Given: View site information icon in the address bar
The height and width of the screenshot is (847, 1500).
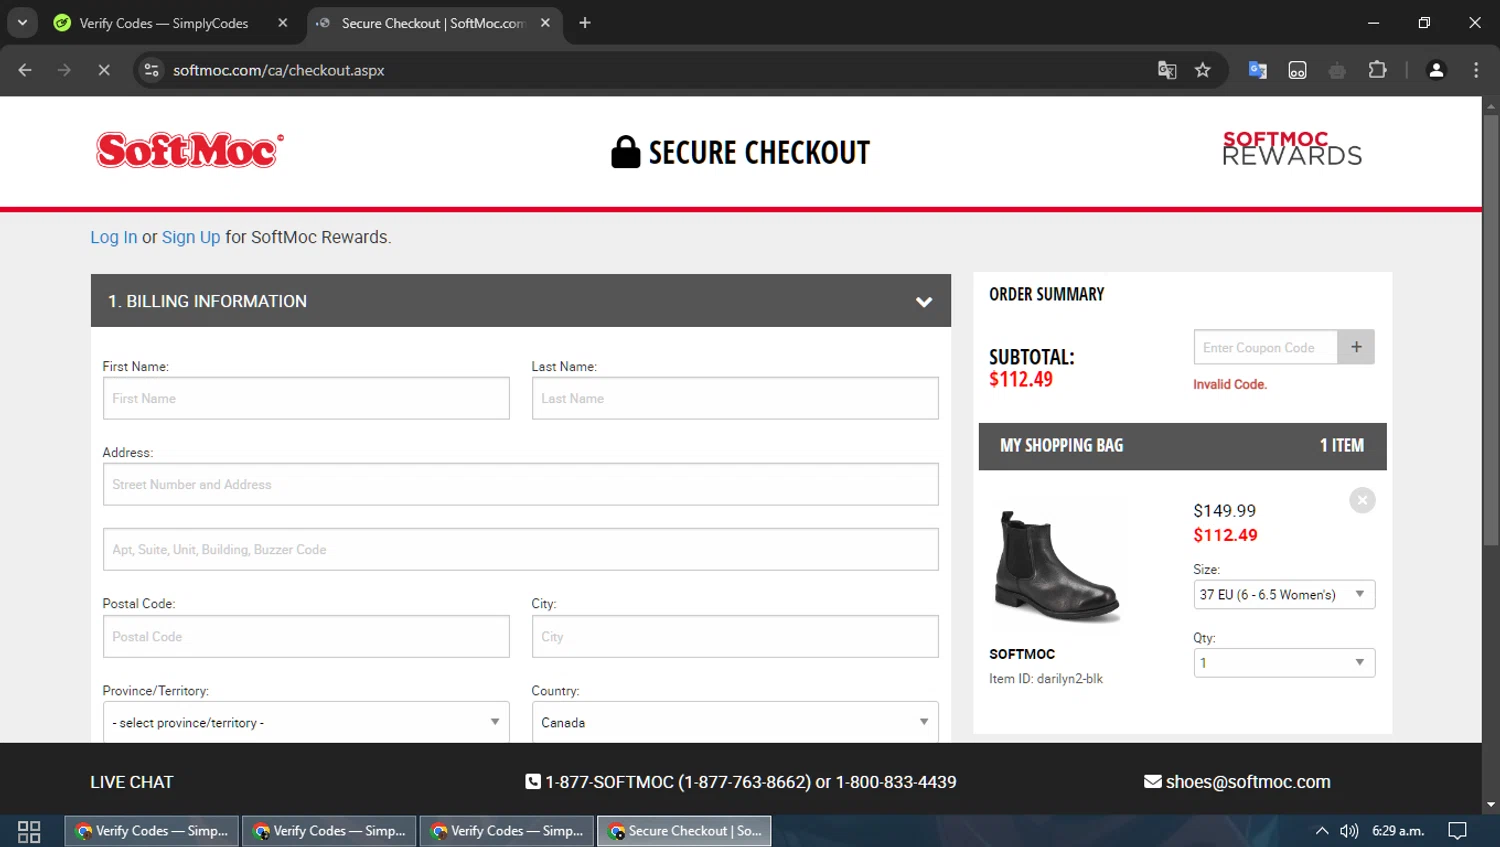Looking at the screenshot, I should click(151, 70).
